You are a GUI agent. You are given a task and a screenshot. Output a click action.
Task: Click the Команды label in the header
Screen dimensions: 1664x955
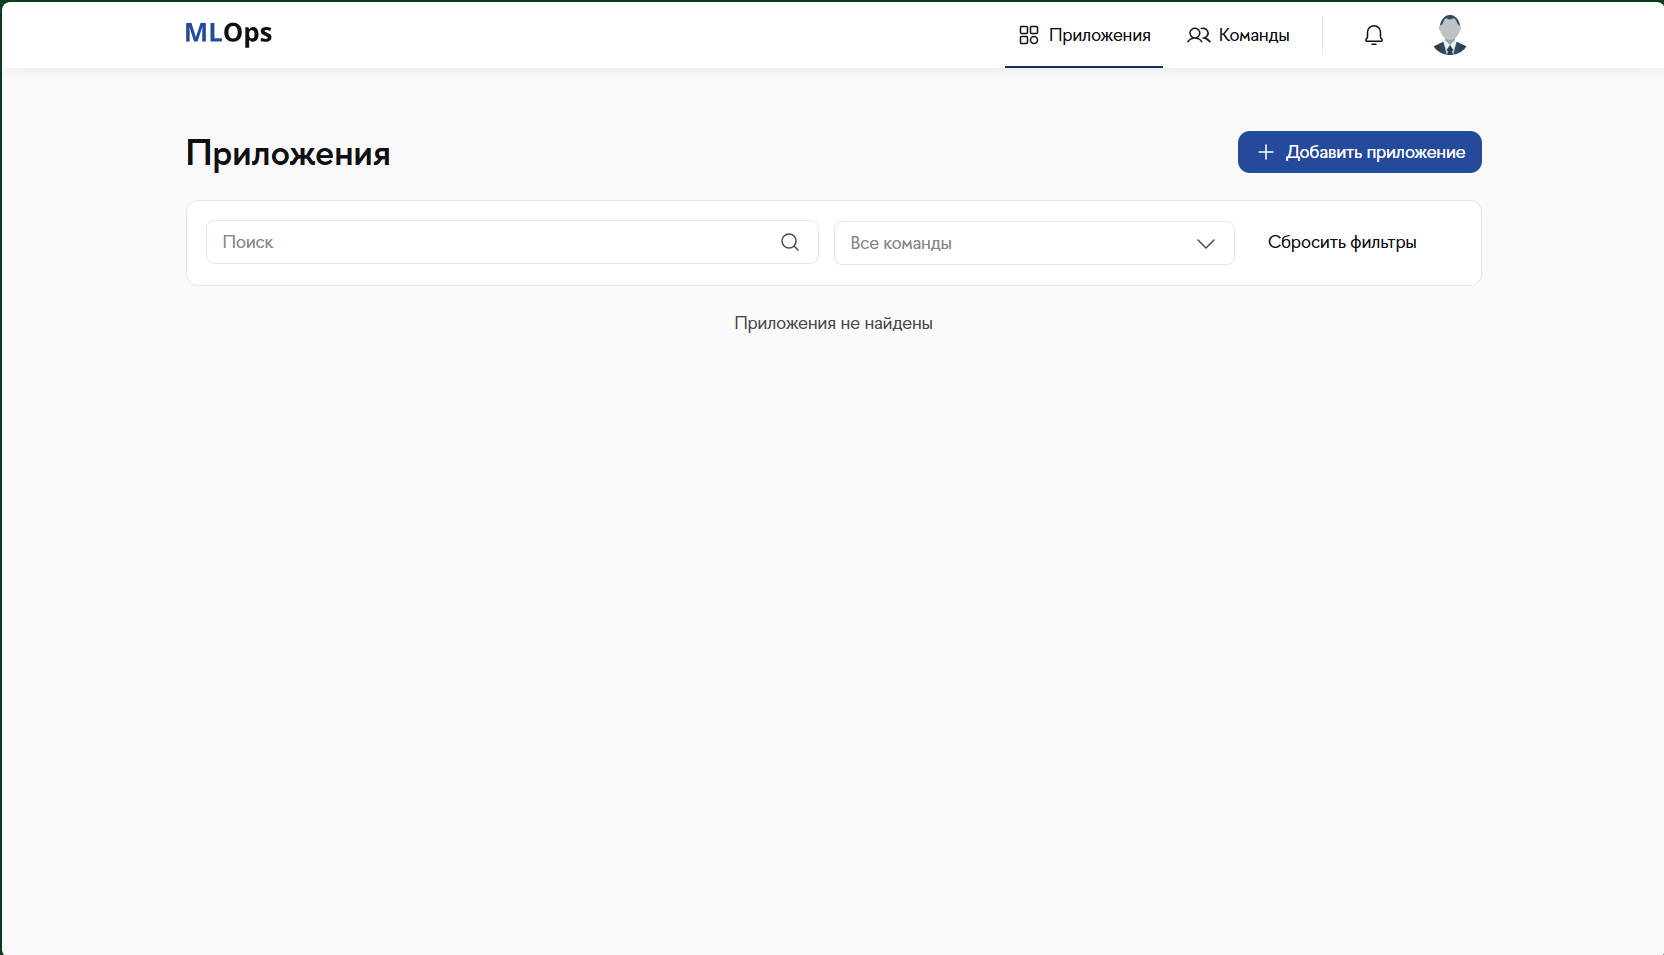(x=1254, y=35)
